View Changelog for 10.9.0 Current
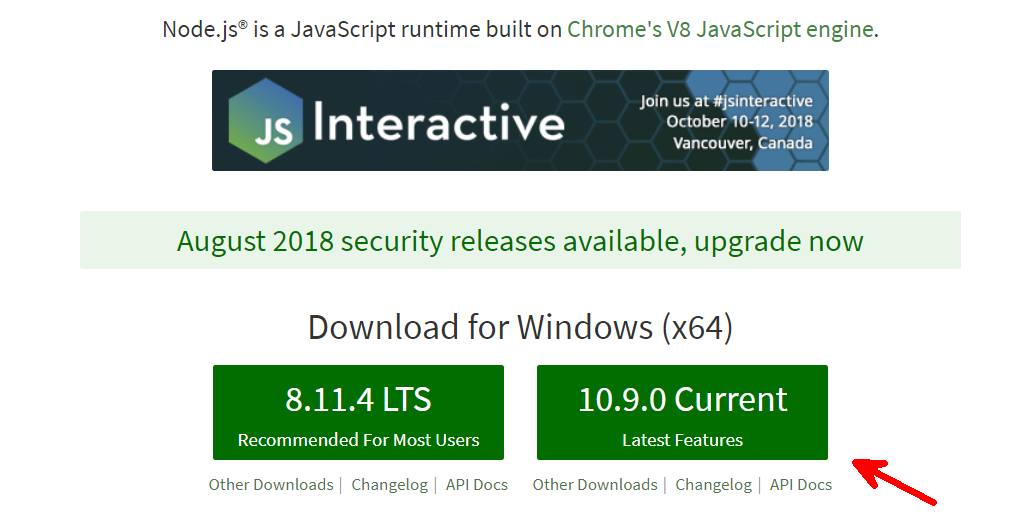Screen dimensions: 1015x518 point(713,484)
